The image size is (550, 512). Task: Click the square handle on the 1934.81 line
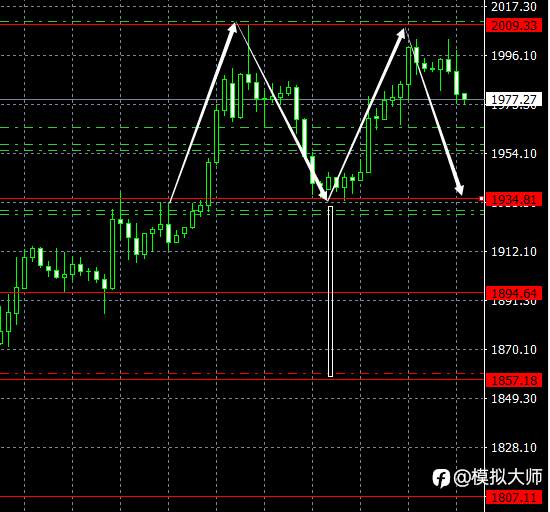481,199
